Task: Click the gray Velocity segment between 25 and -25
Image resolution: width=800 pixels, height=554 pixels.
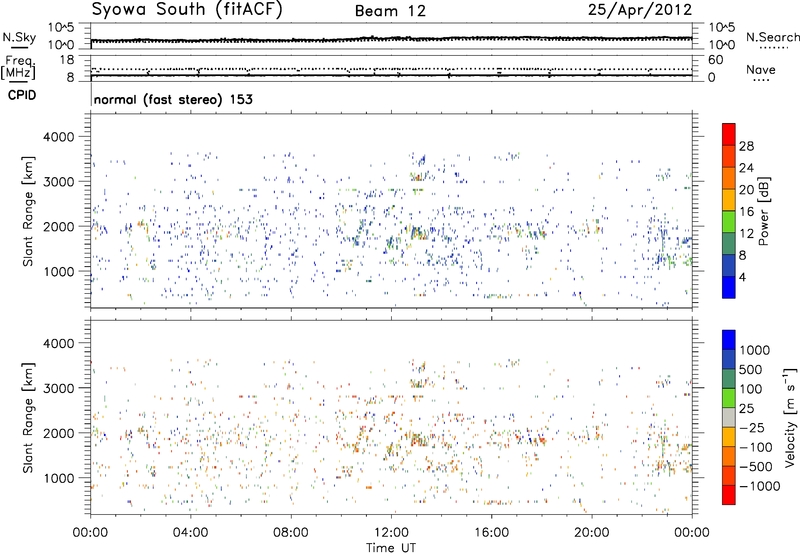Action: coord(729,417)
